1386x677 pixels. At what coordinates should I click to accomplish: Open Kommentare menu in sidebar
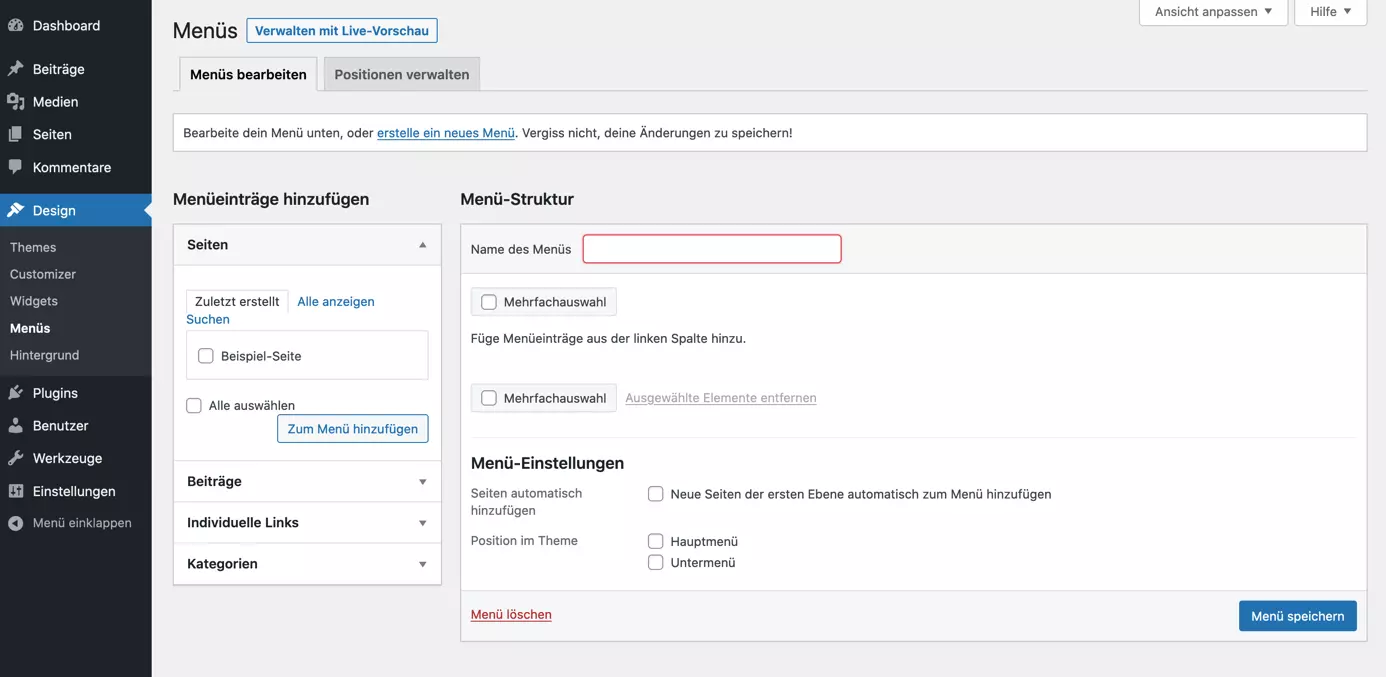pyautogui.click(x=76, y=167)
